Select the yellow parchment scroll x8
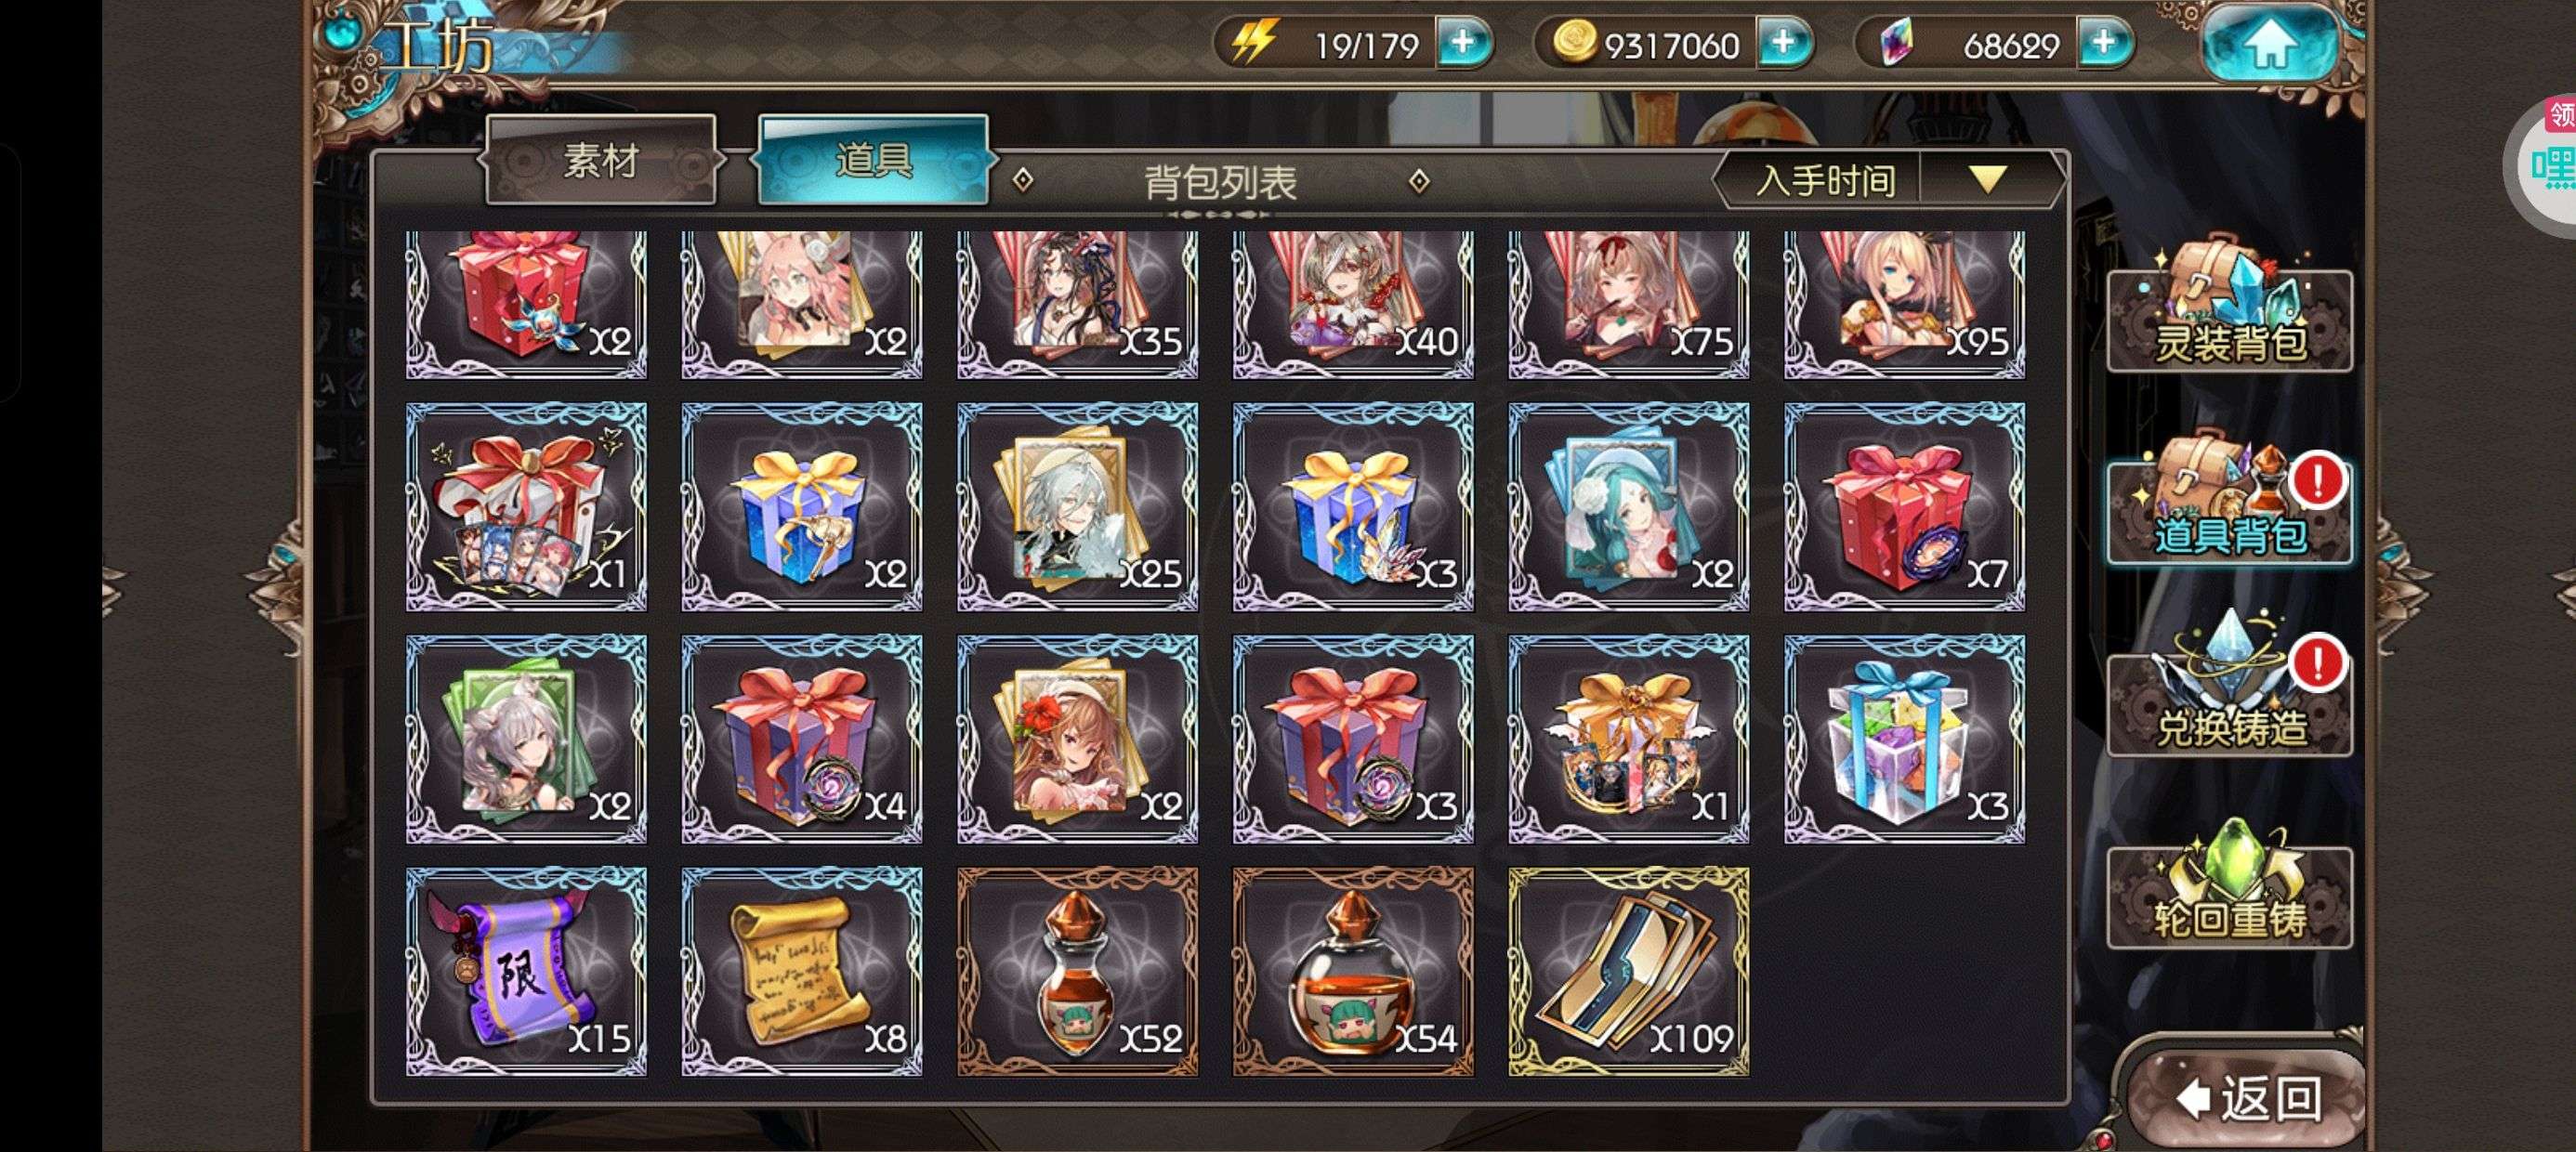Viewport: 2576px width, 1152px height. (802, 971)
